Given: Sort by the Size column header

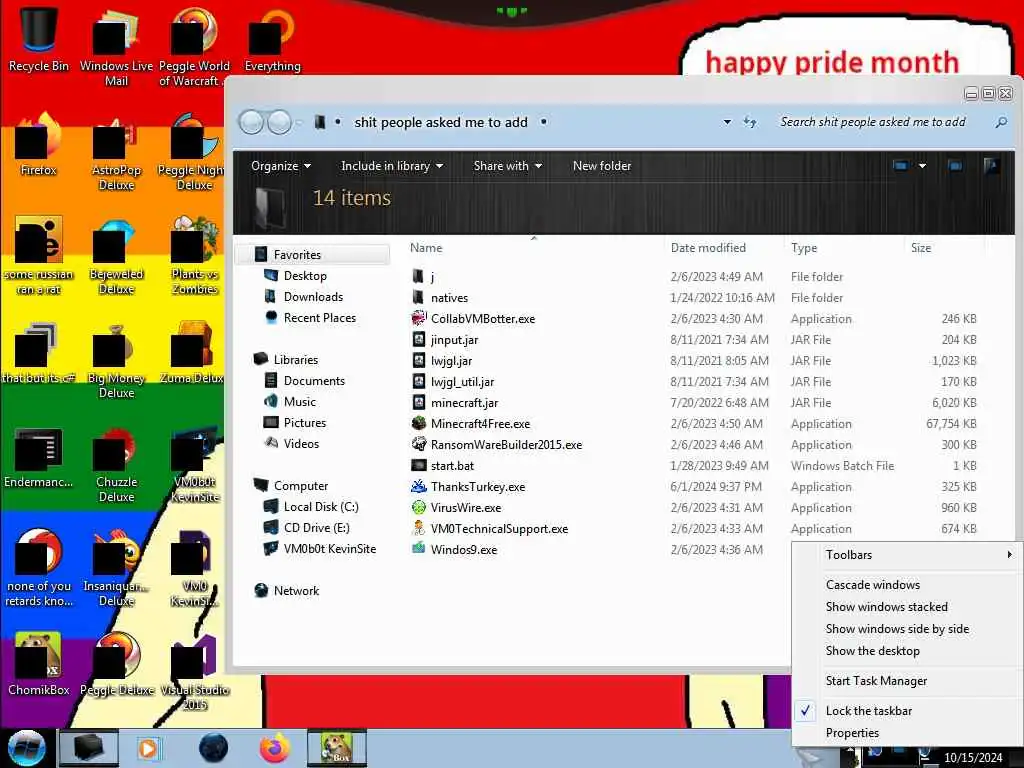Looking at the screenshot, I should pos(944,248).
